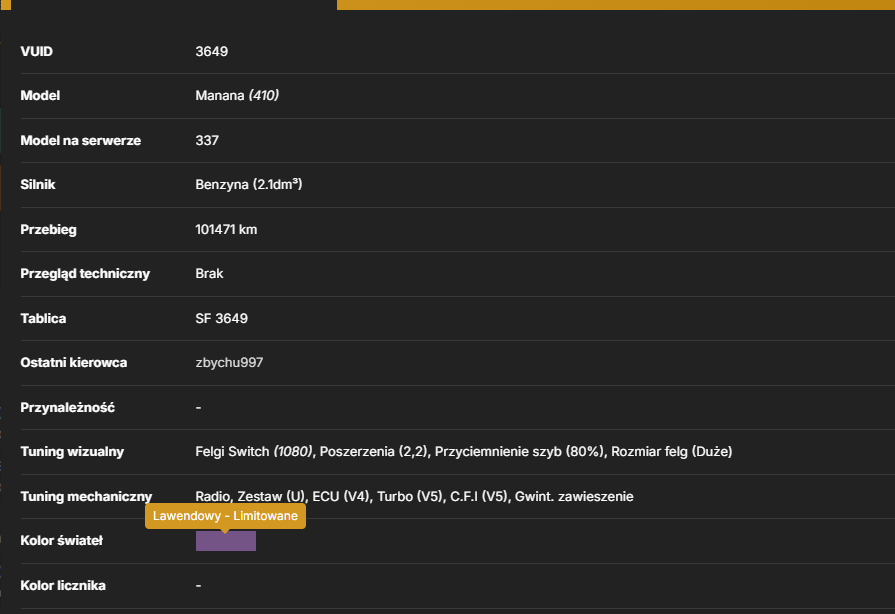The height and width of the screenshot is (614, 895).
Task: Select the mileage value 101471 km
Action: (226, 229)
